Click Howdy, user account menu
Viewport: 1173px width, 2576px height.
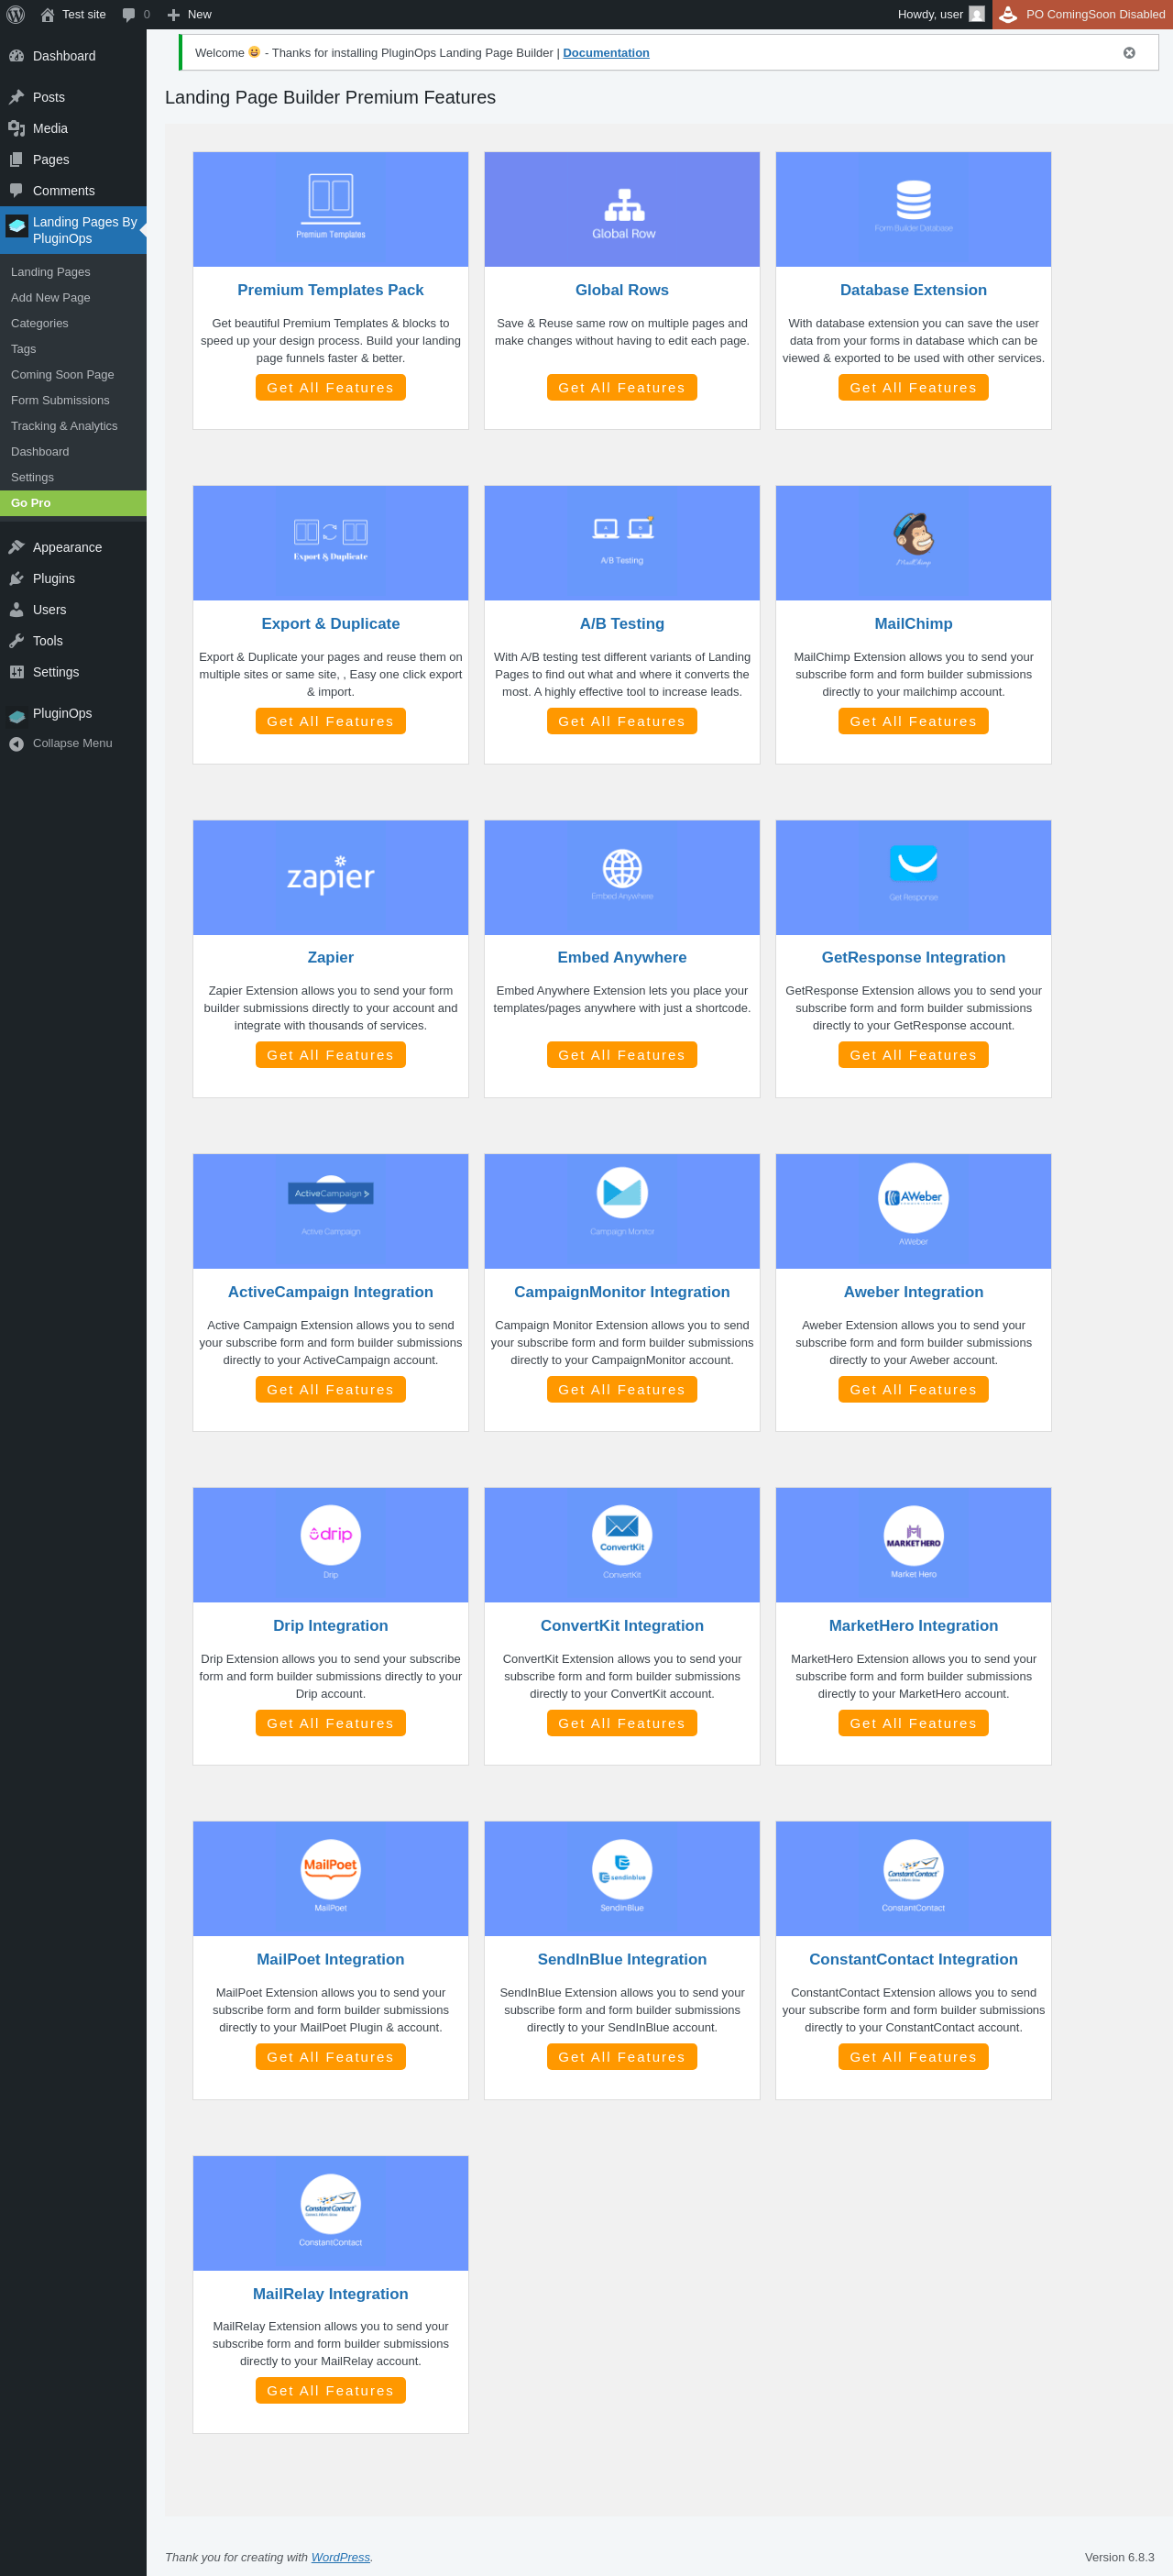(x=941, y=14)
